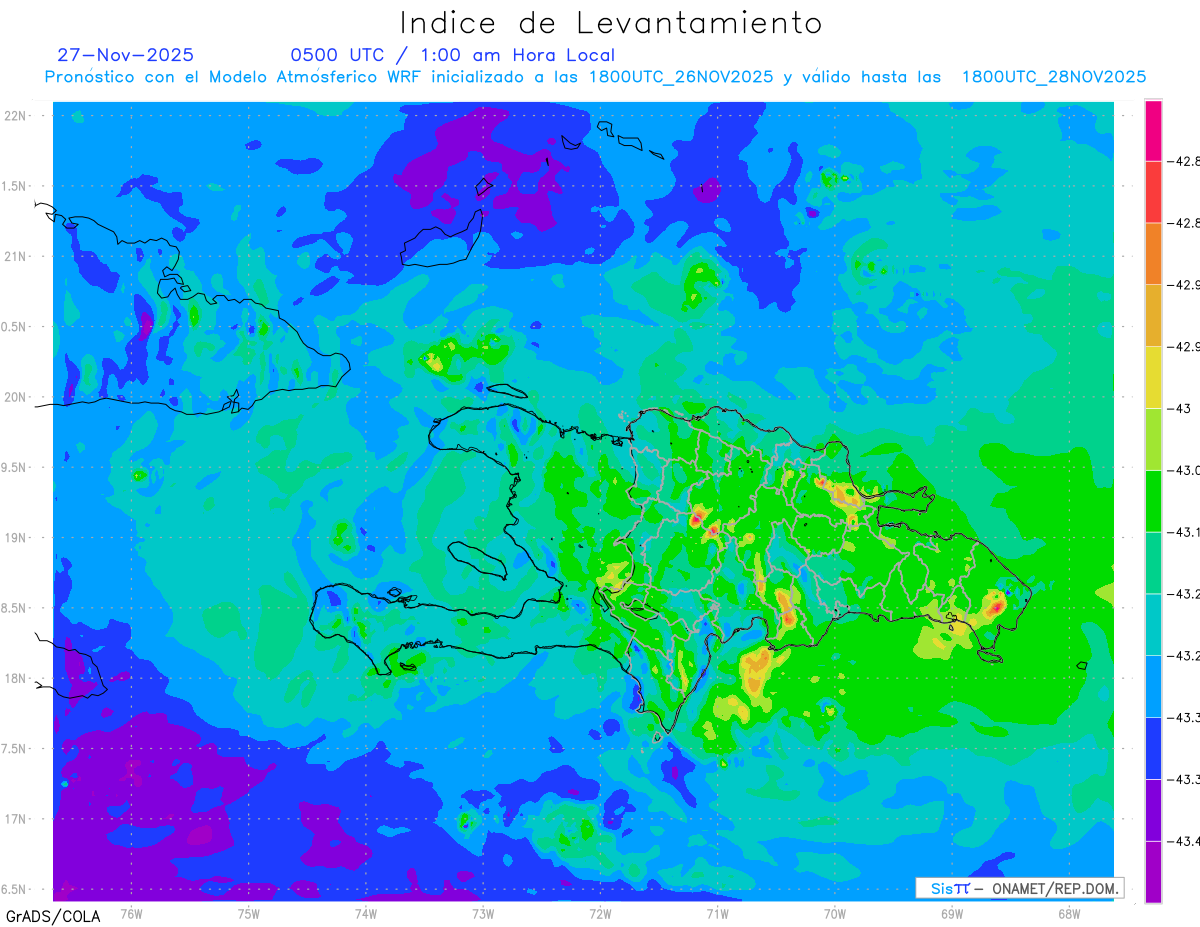Click the "72W" longitude label

[600, 914]
